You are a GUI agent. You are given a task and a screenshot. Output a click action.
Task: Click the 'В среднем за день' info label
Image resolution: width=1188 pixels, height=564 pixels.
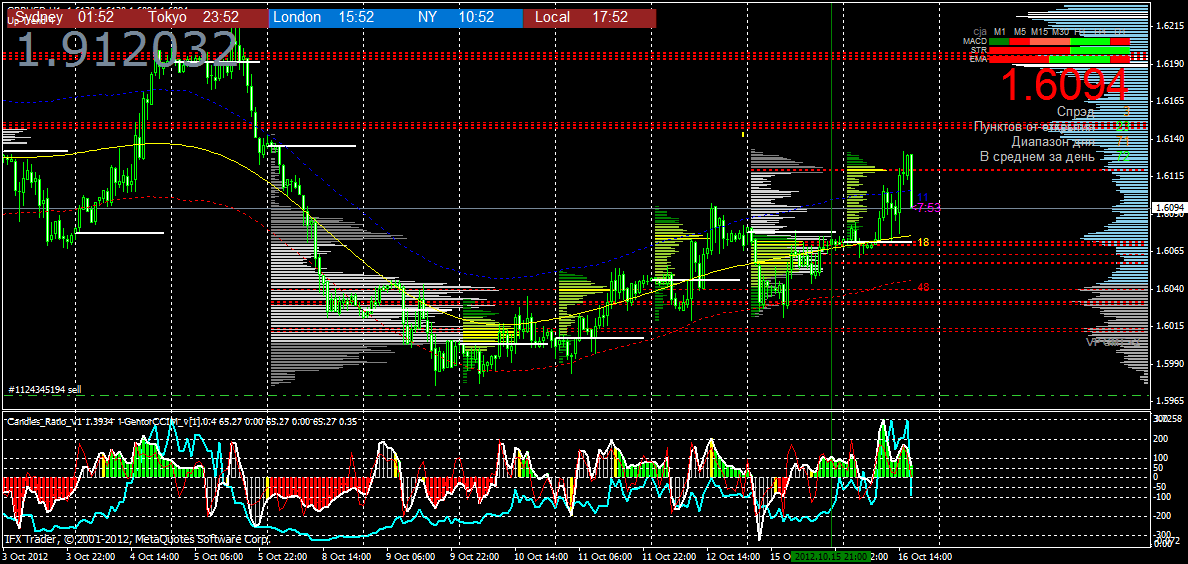(1036, 156)
